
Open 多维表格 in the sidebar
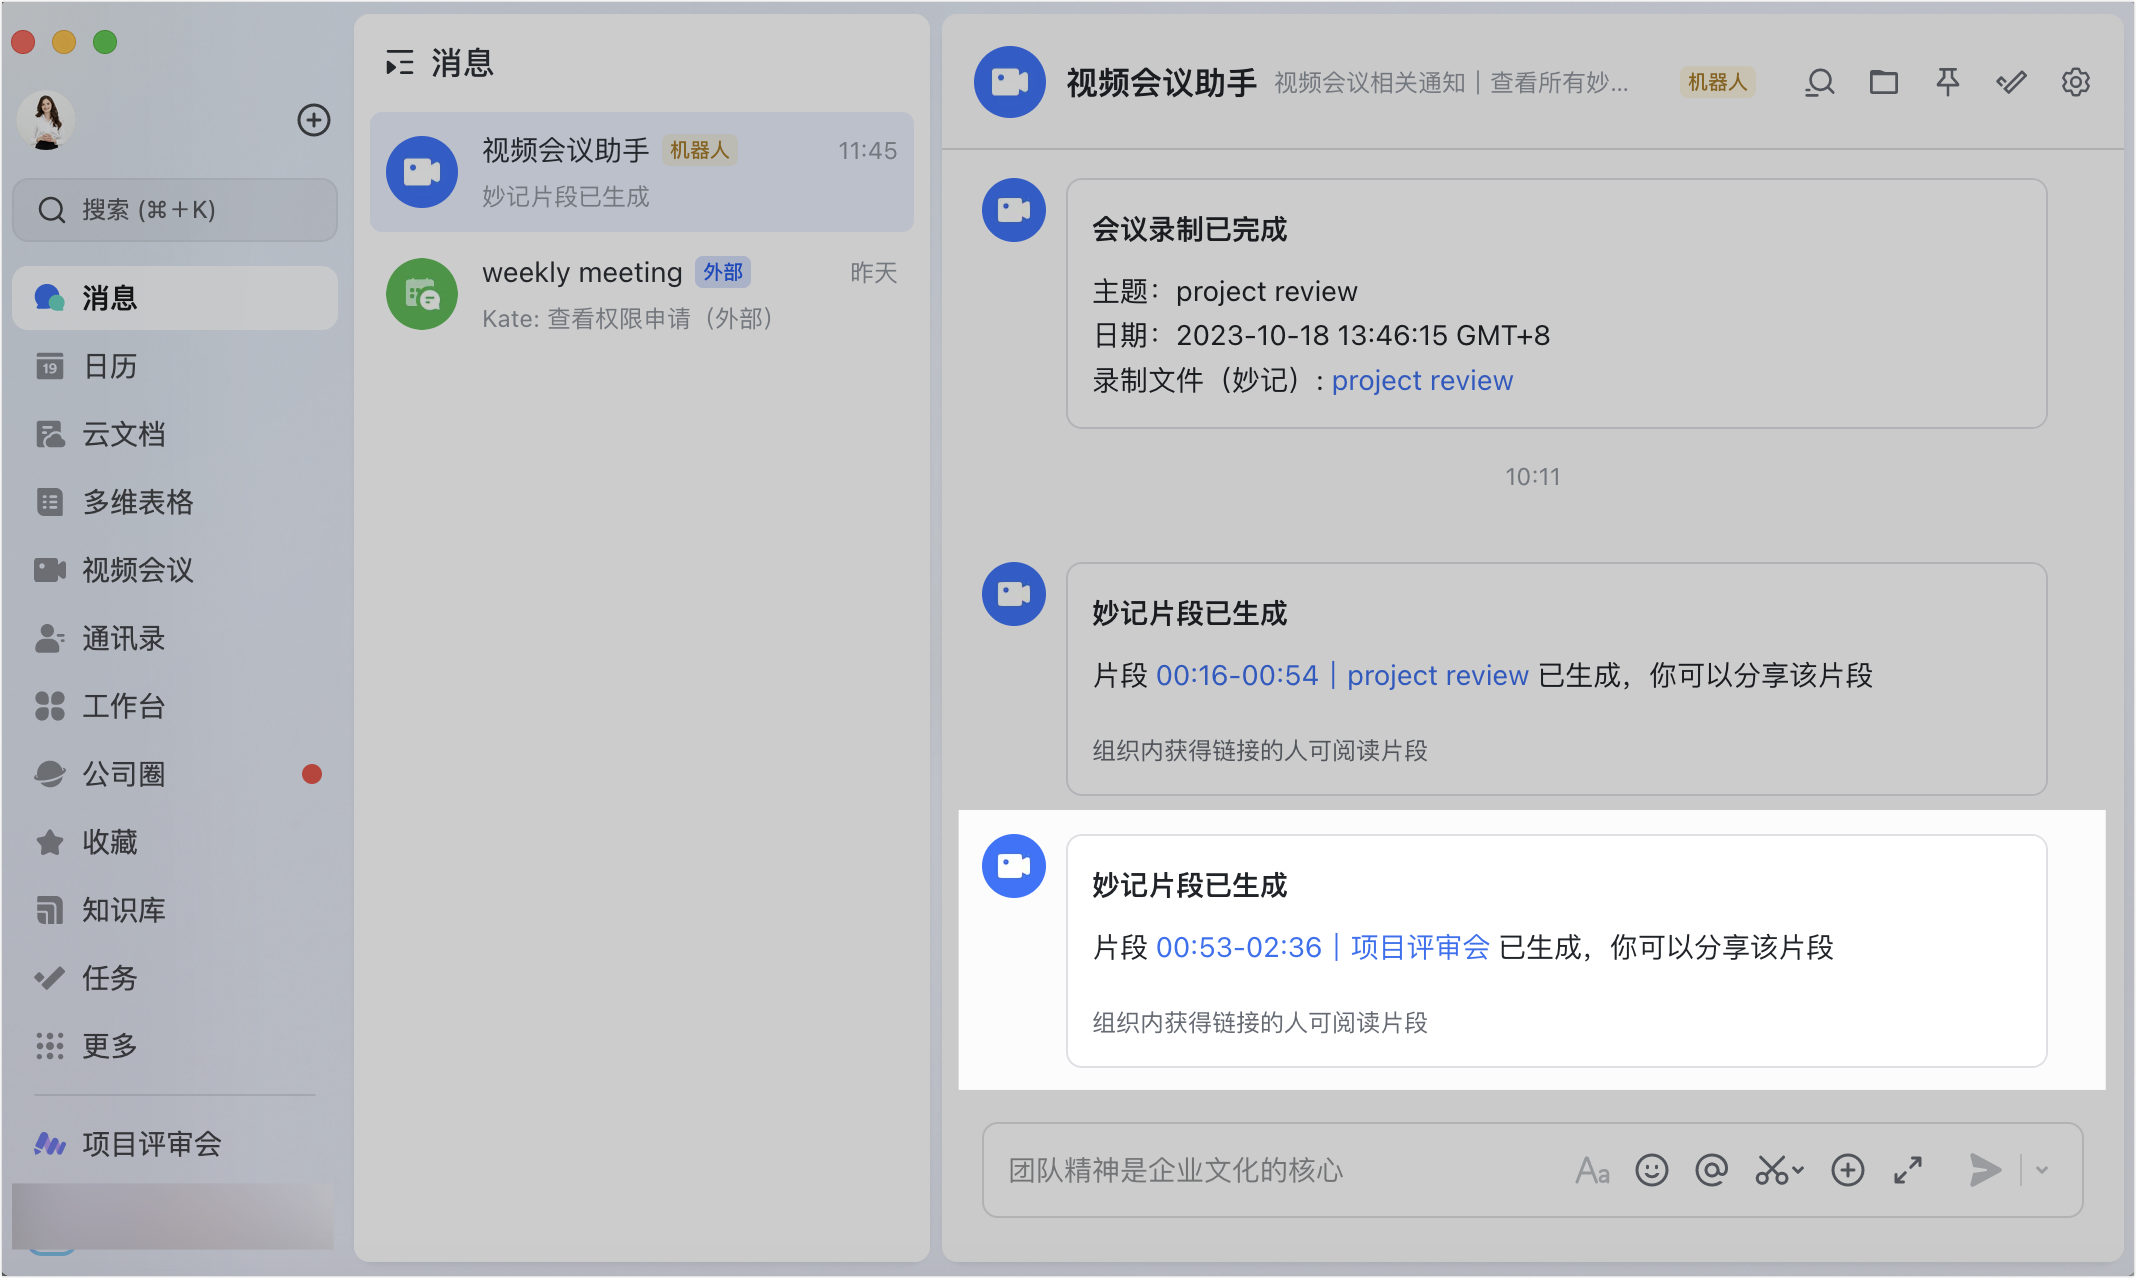(x=175, y=502)
